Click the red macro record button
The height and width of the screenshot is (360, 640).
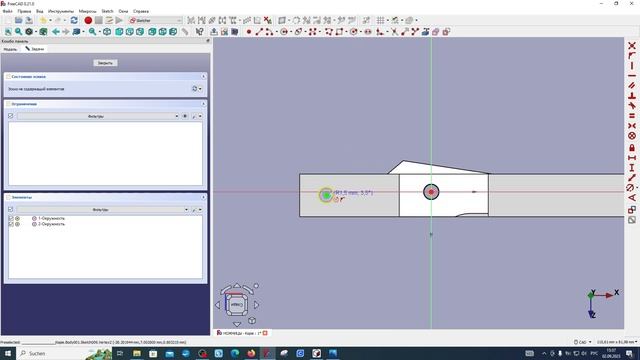(x=88, y=20)
